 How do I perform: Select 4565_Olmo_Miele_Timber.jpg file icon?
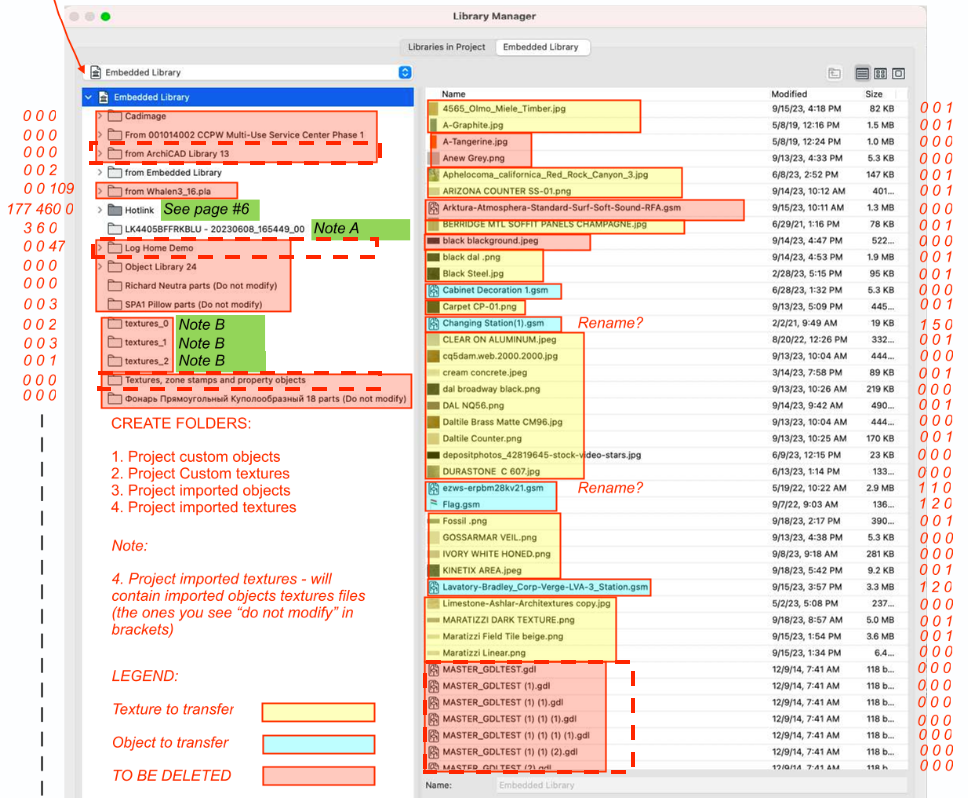click(433, 109)
